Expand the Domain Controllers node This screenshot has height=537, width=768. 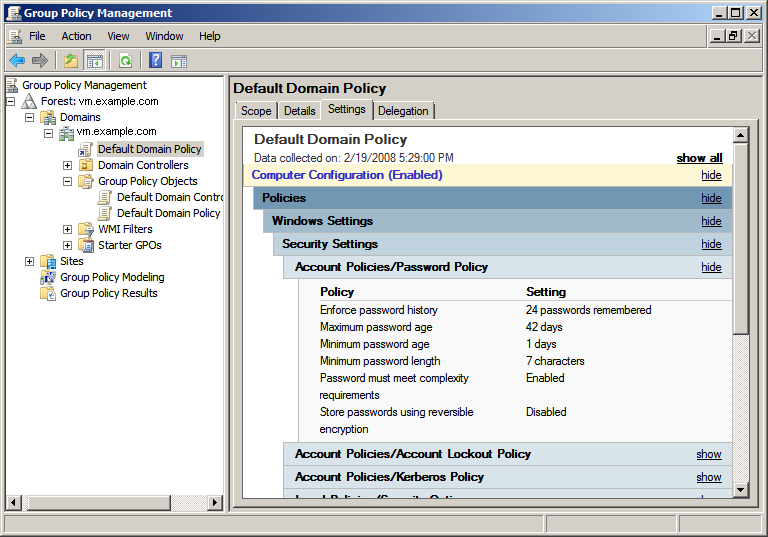click(68, 166)
